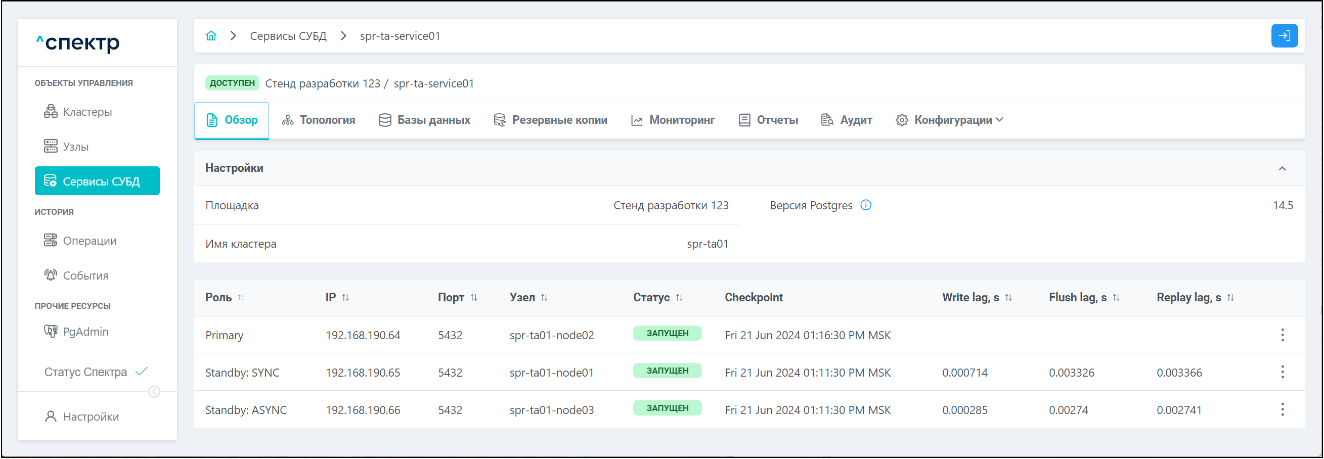Open PgAdmin from the sidebar
Viewport: 1324px width, 459px height.
click(85, 331)
